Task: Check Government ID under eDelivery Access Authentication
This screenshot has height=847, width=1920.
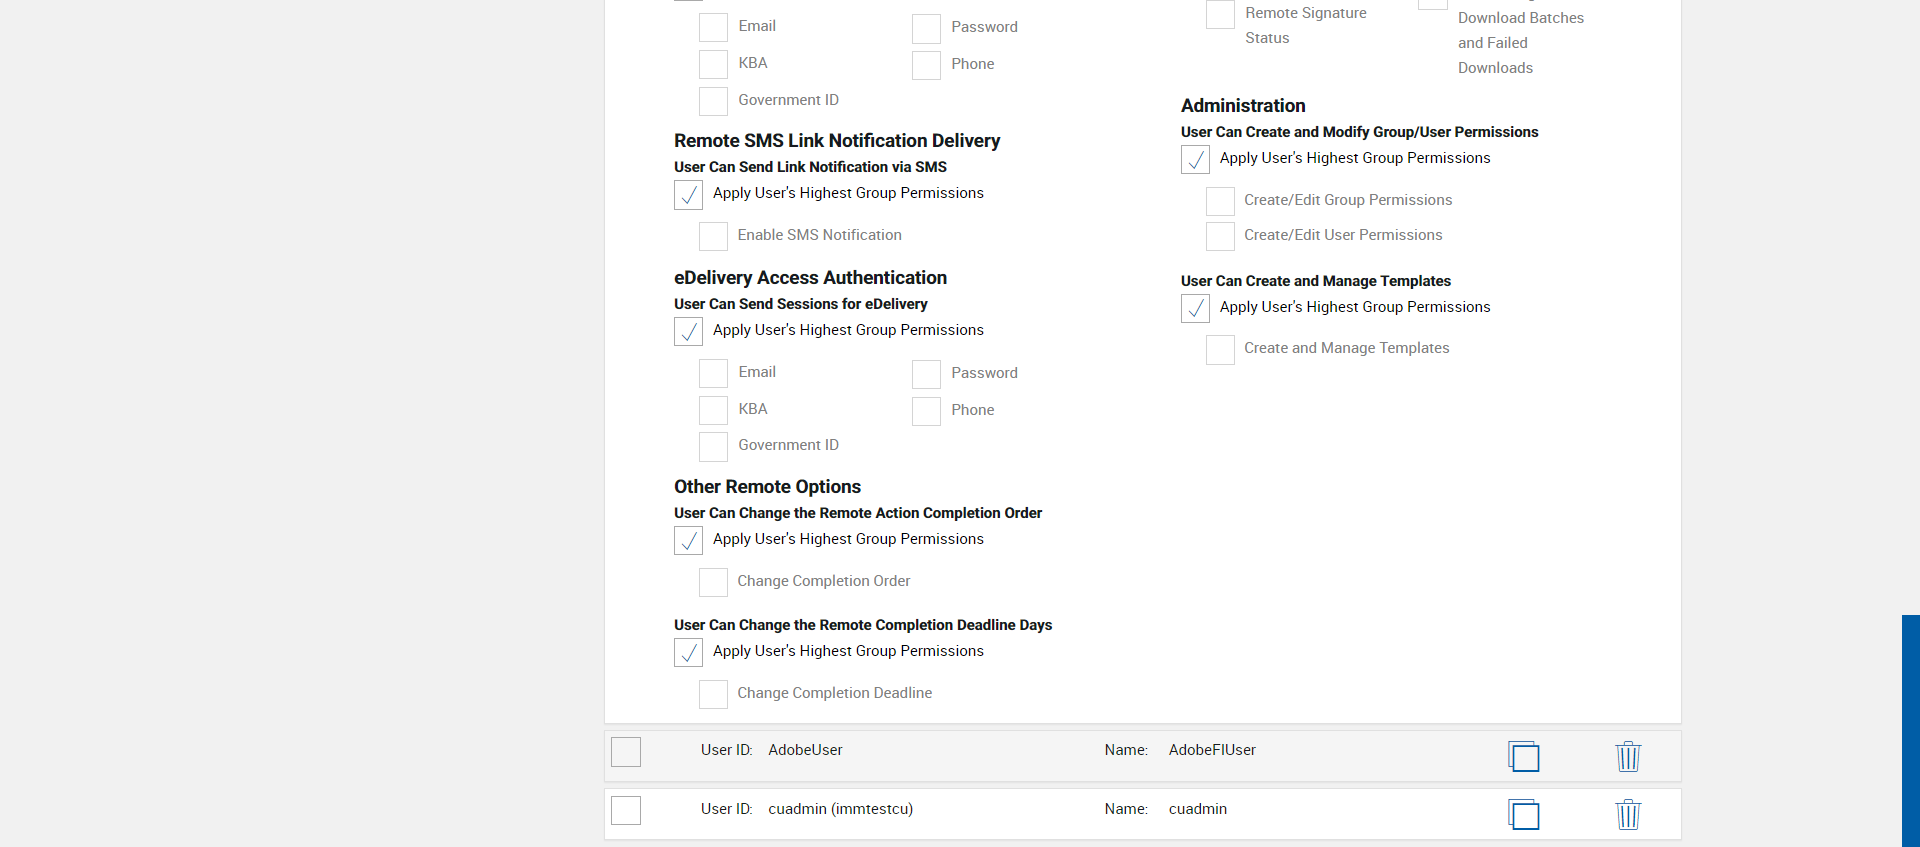Action: 713,446
